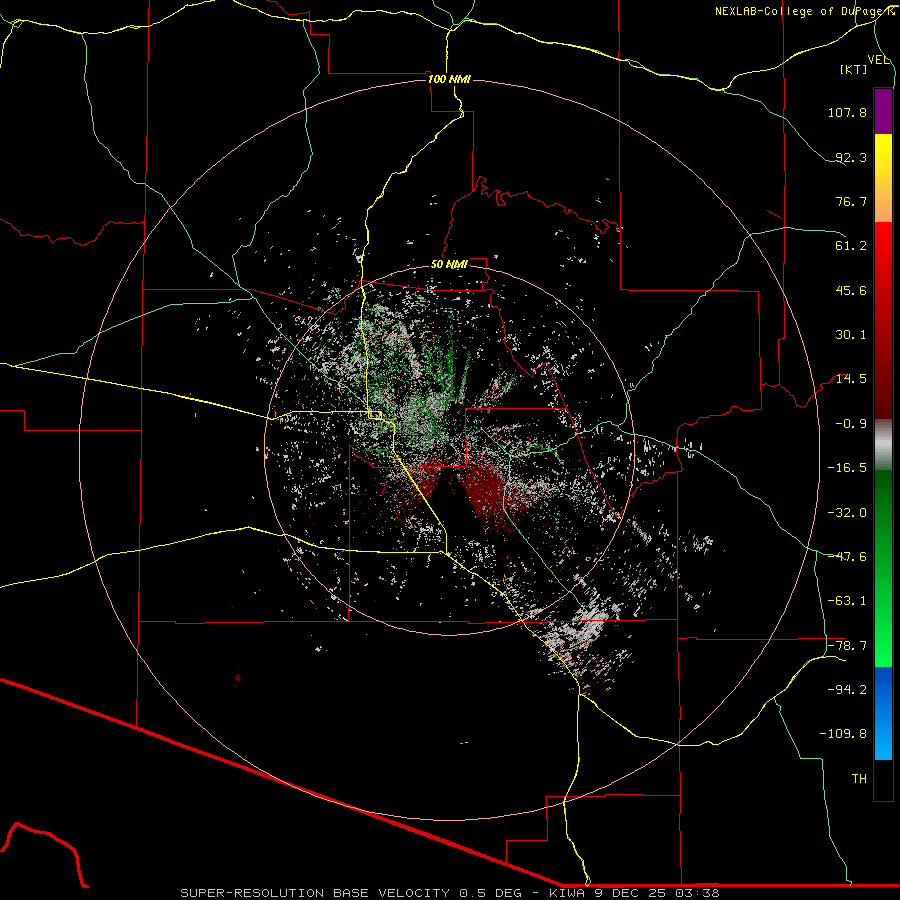
Task: Pick the purple segment of the color bar
Action: 883,111
